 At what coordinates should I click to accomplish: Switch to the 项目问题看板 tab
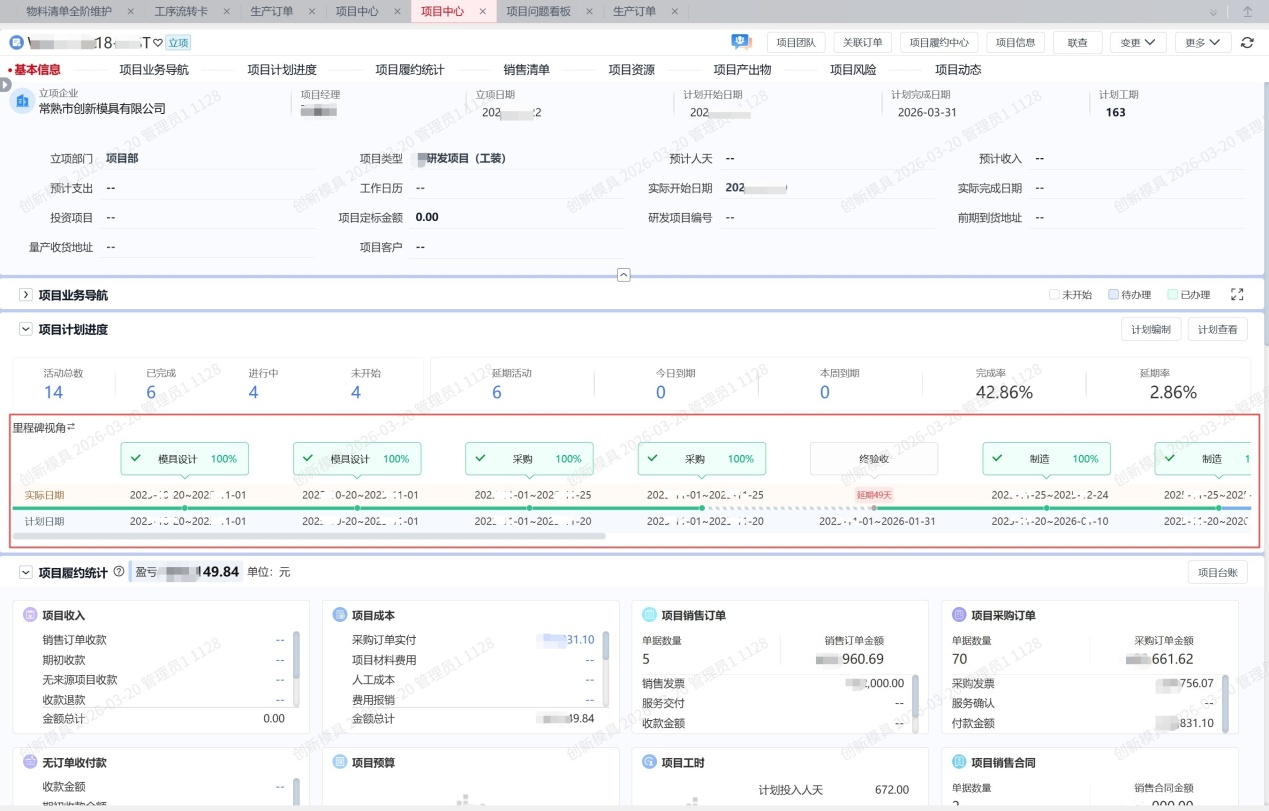[x=538, y=12]
